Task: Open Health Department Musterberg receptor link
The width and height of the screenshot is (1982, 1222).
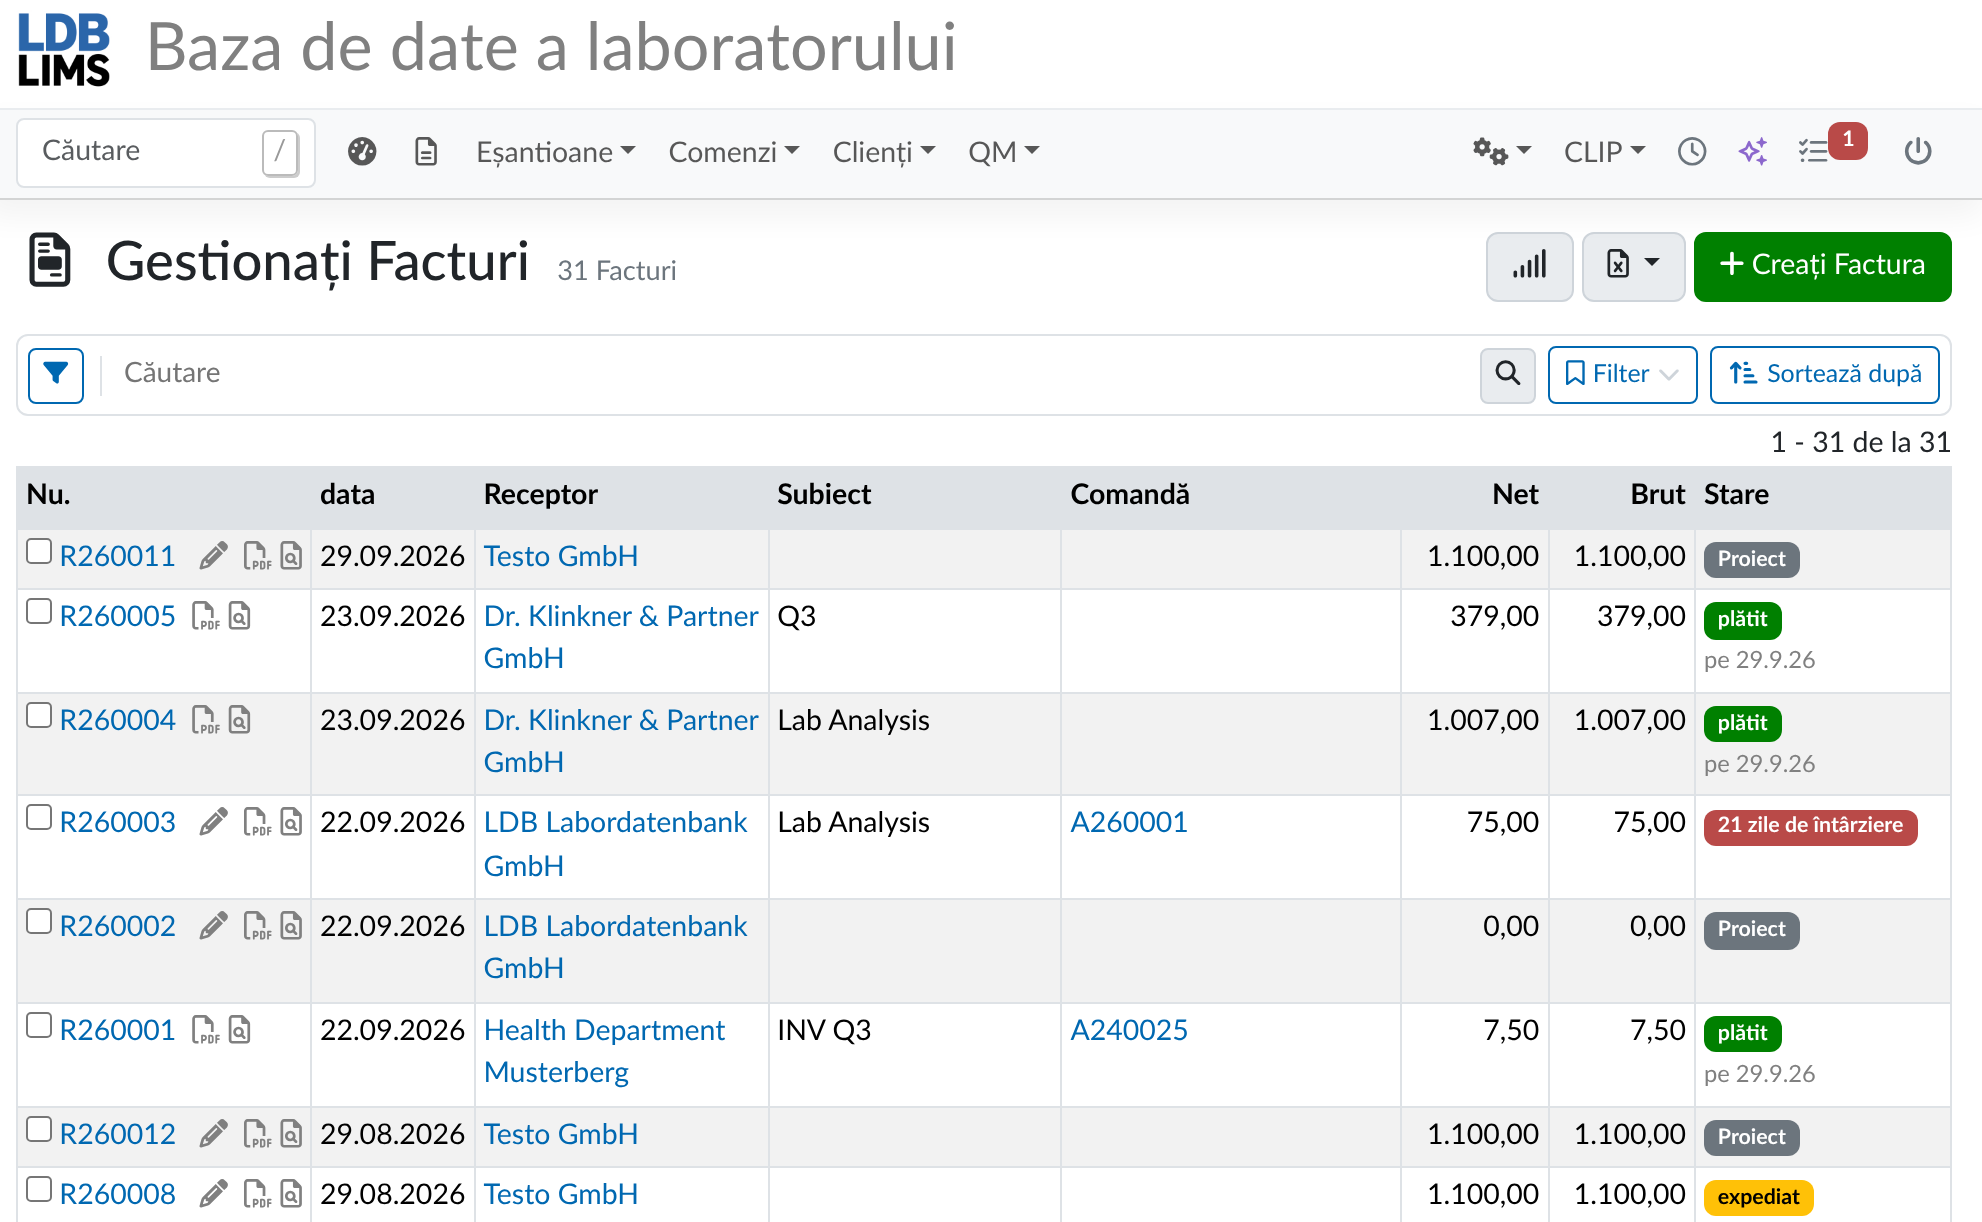Action: pyautogui.click(x=605, y=1051)
